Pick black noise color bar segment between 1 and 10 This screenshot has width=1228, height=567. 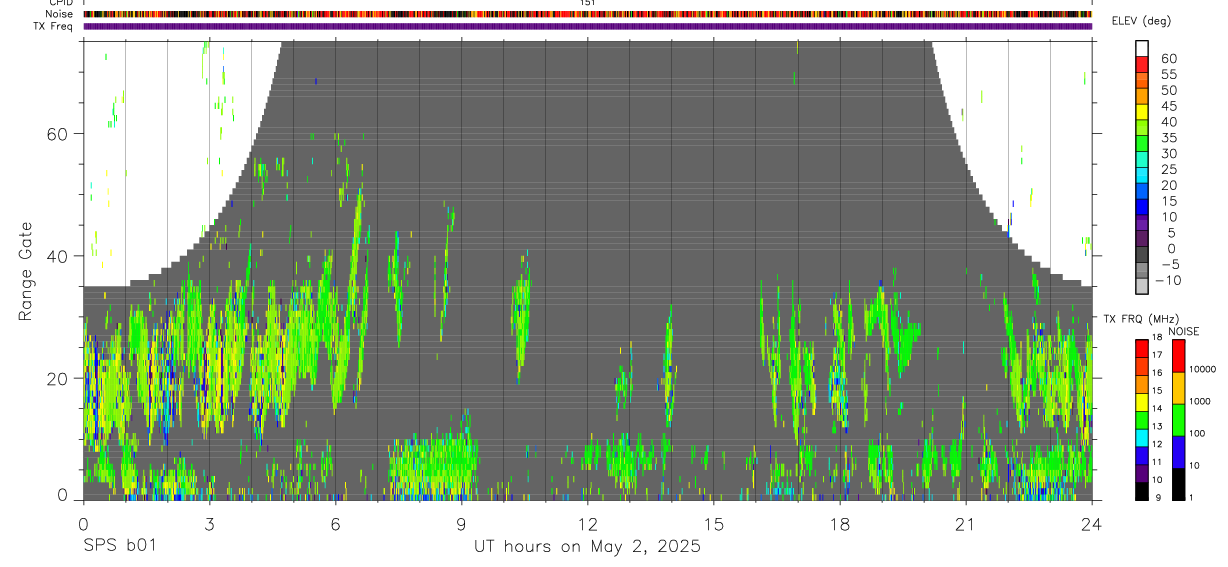pyautogui.click(x=1178, y=484)
